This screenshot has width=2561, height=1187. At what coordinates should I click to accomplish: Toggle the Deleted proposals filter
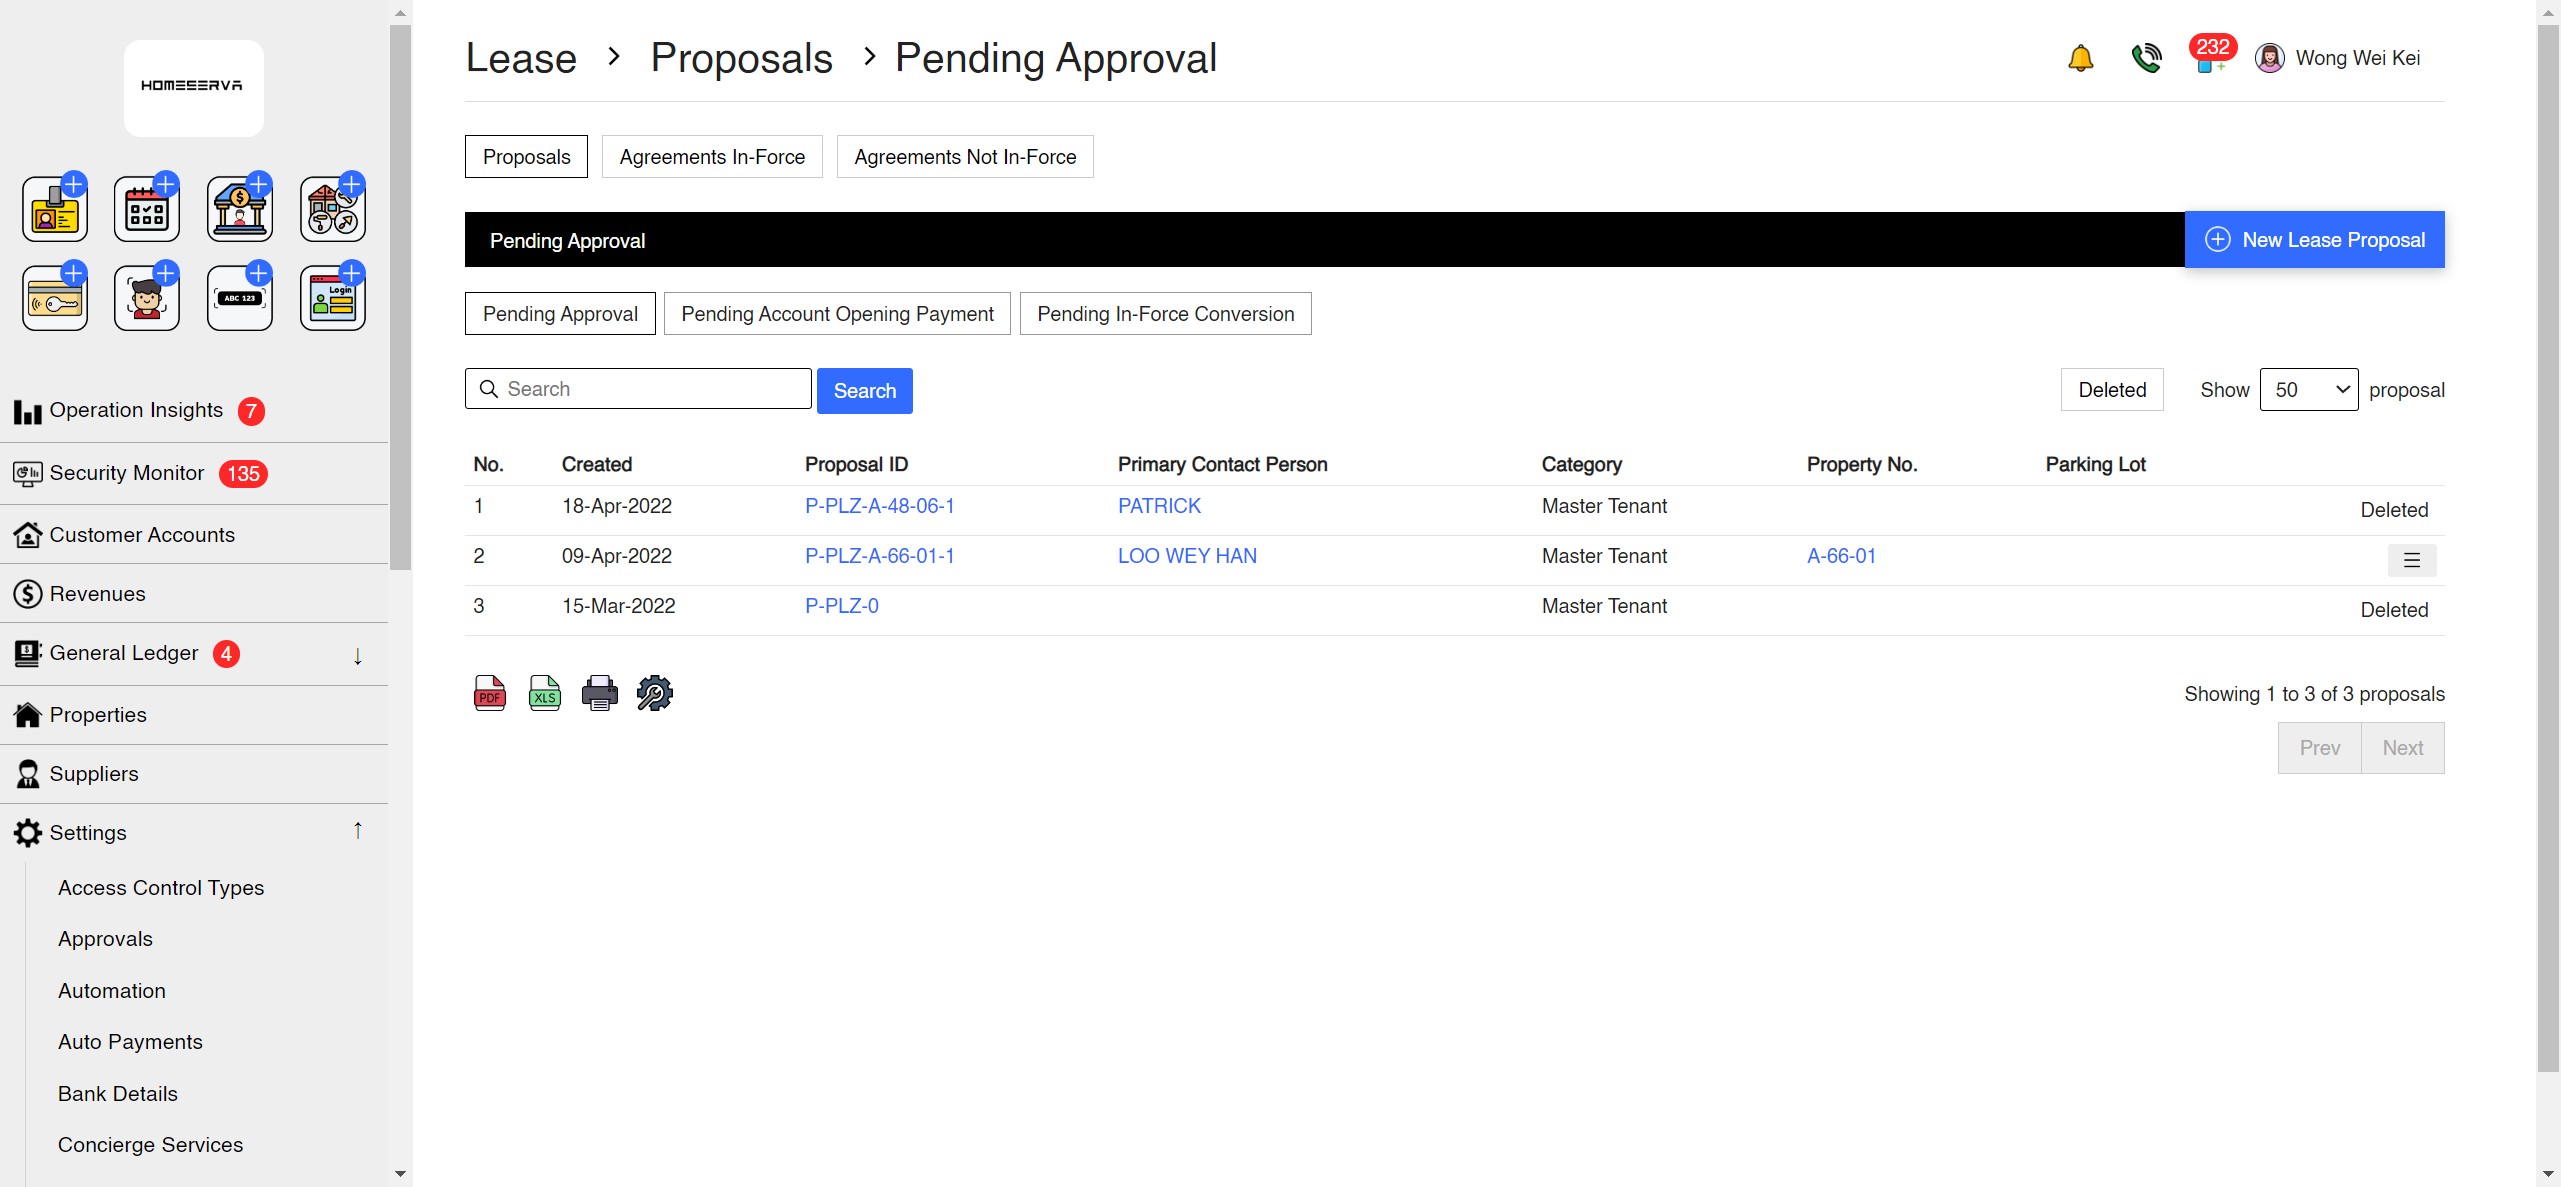pyautogui.click(x=2112, y=389)
